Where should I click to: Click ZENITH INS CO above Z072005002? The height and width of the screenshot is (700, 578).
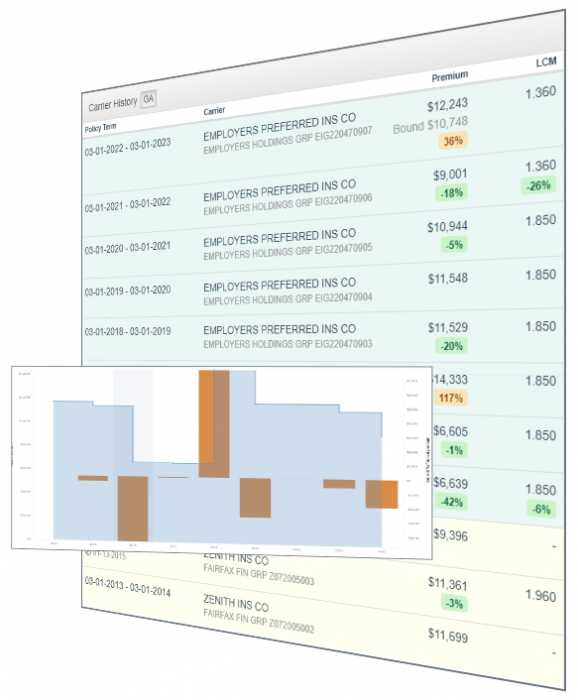point(236,603)
